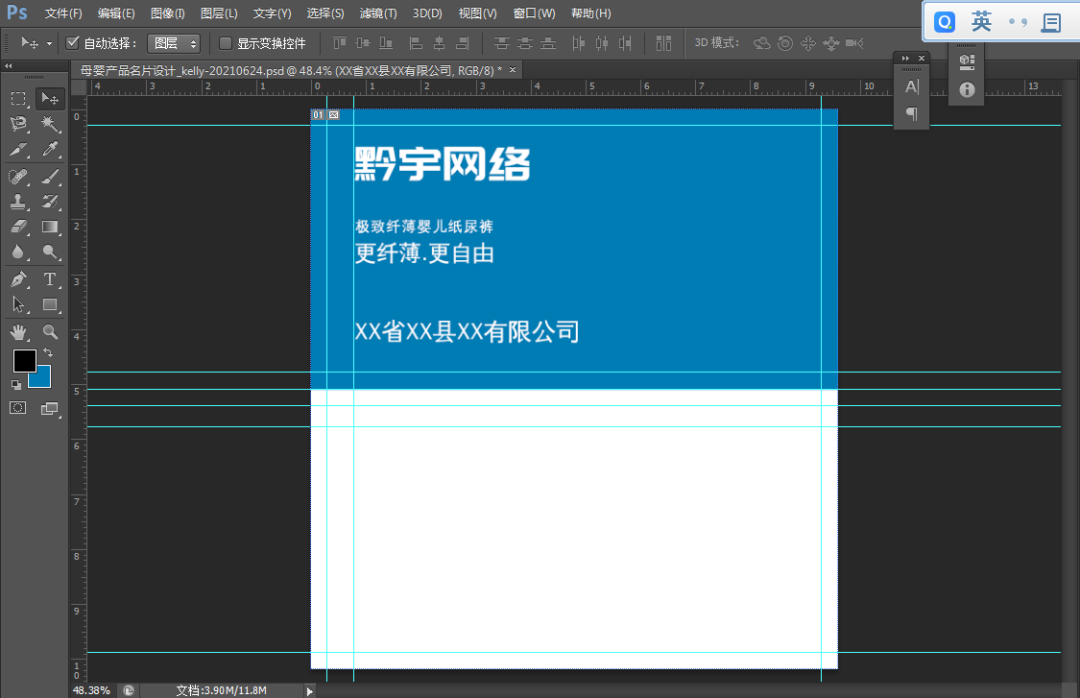Image resolution: width=1080 pixels, height=698 pixels.
Task: Uncheck the 自动选择 checkbox
Action: [x=73, y=43]
